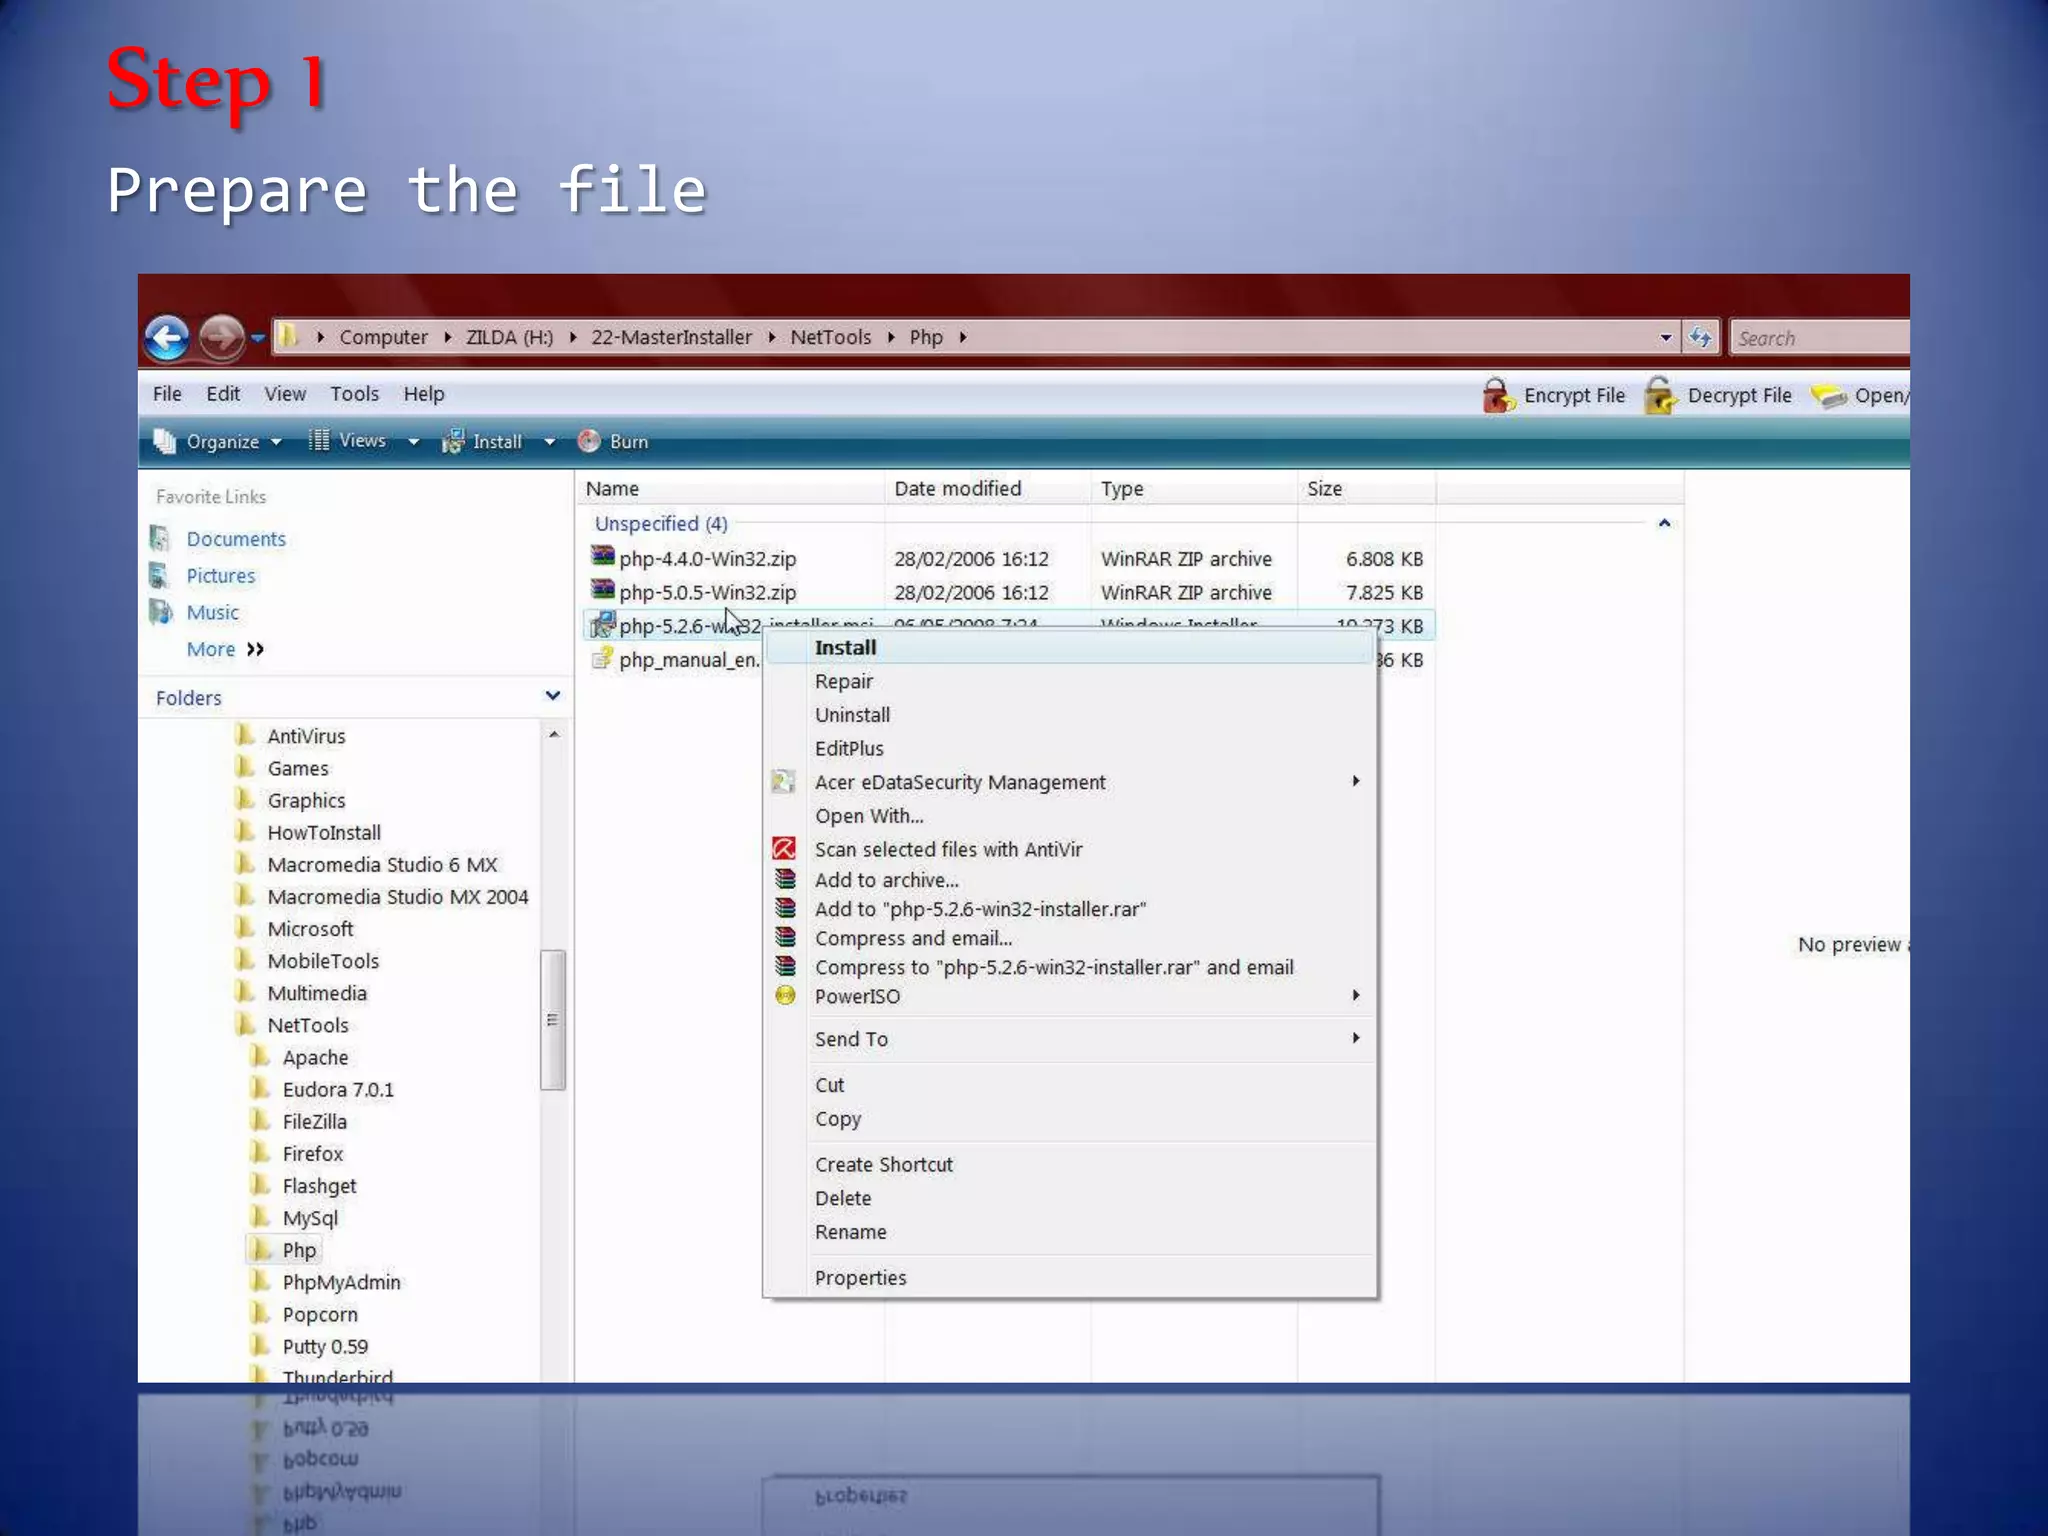
Task: Click the Open toolbar button at right
Action: tap(1862, 395)
